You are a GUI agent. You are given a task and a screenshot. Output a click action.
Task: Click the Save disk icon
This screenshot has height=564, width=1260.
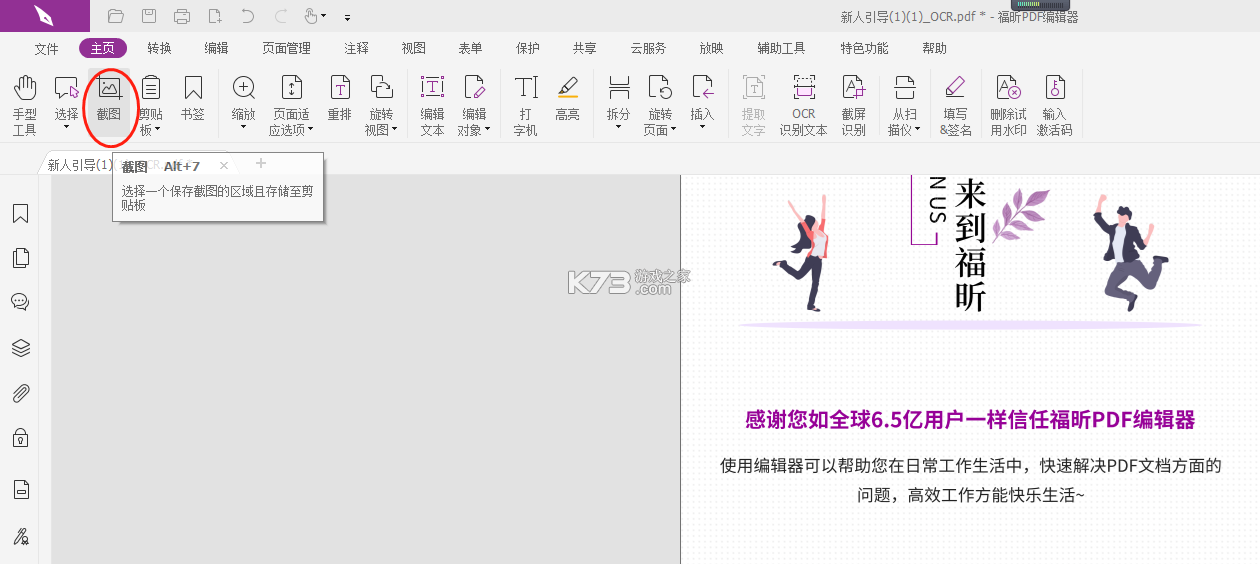[x=148, y=16]
